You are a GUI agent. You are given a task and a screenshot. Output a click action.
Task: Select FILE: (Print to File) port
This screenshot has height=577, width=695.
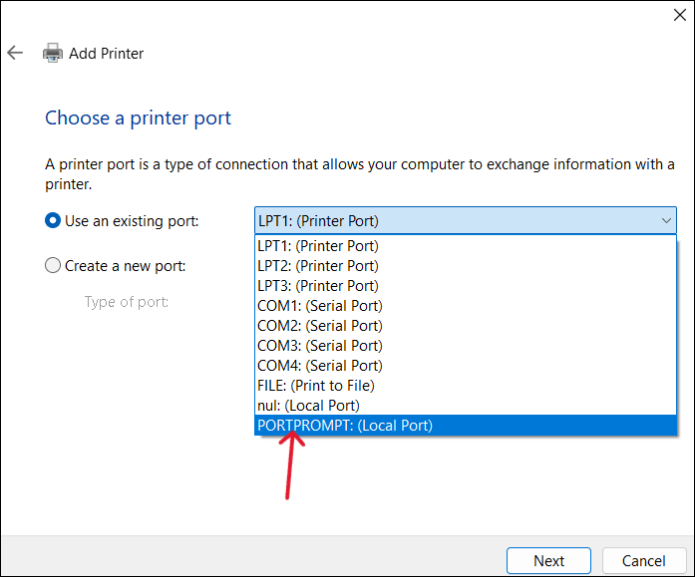coord(316,386)
